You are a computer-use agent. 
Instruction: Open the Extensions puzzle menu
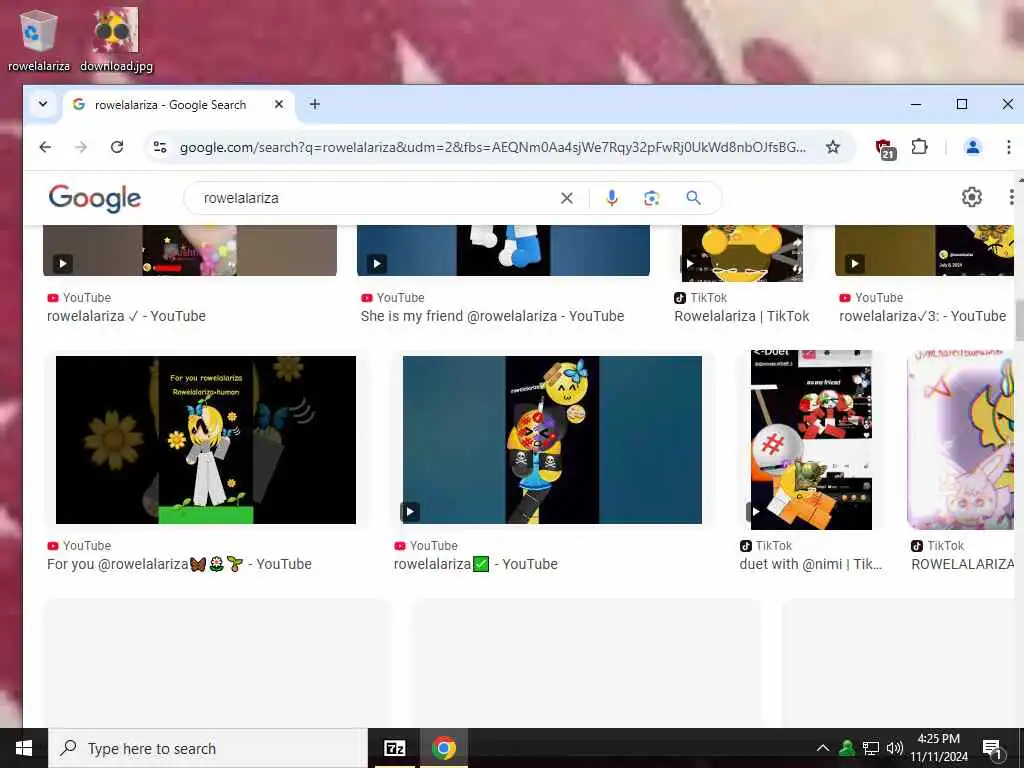(x=920, y=147)
